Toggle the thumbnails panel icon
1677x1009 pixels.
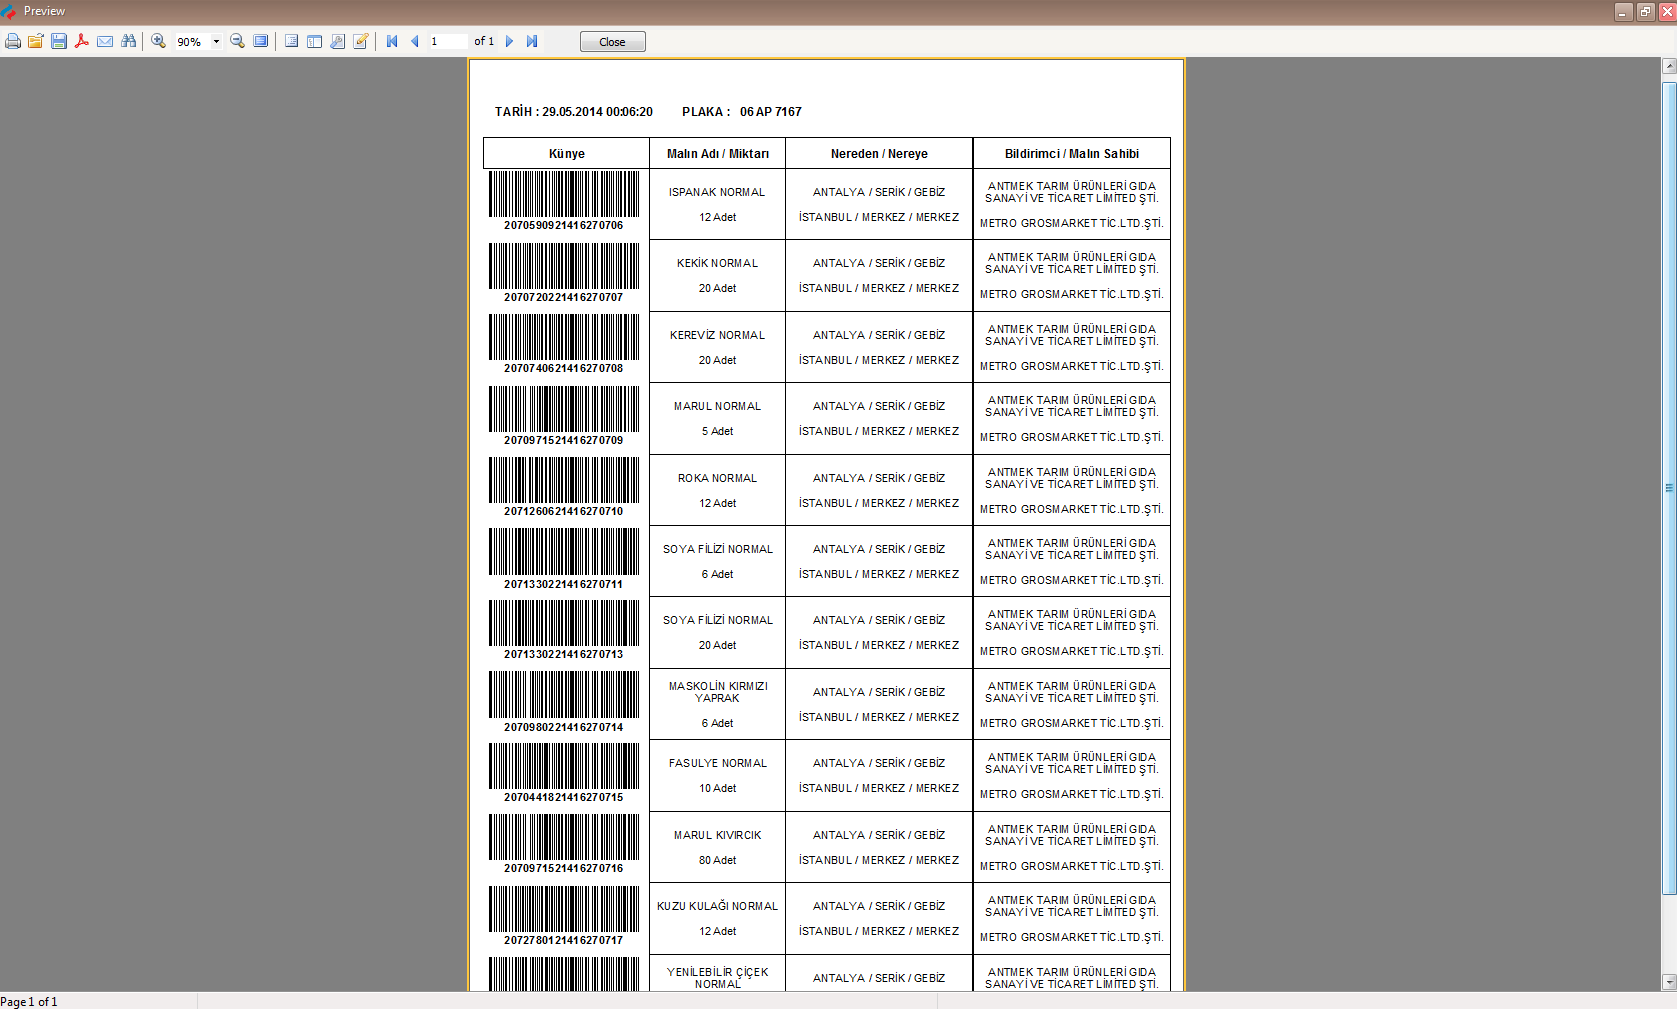tap(314, 41)
